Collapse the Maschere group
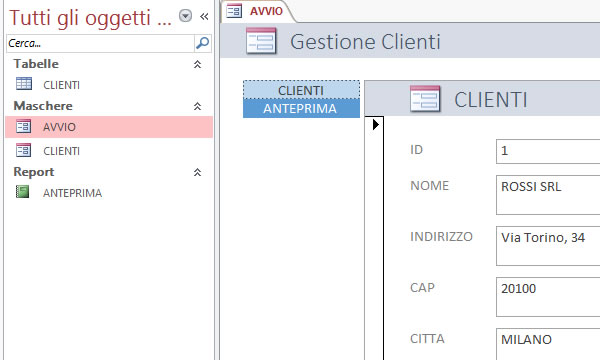The height and width of the screenshot is (360, 600). click(x=197, y=106)
